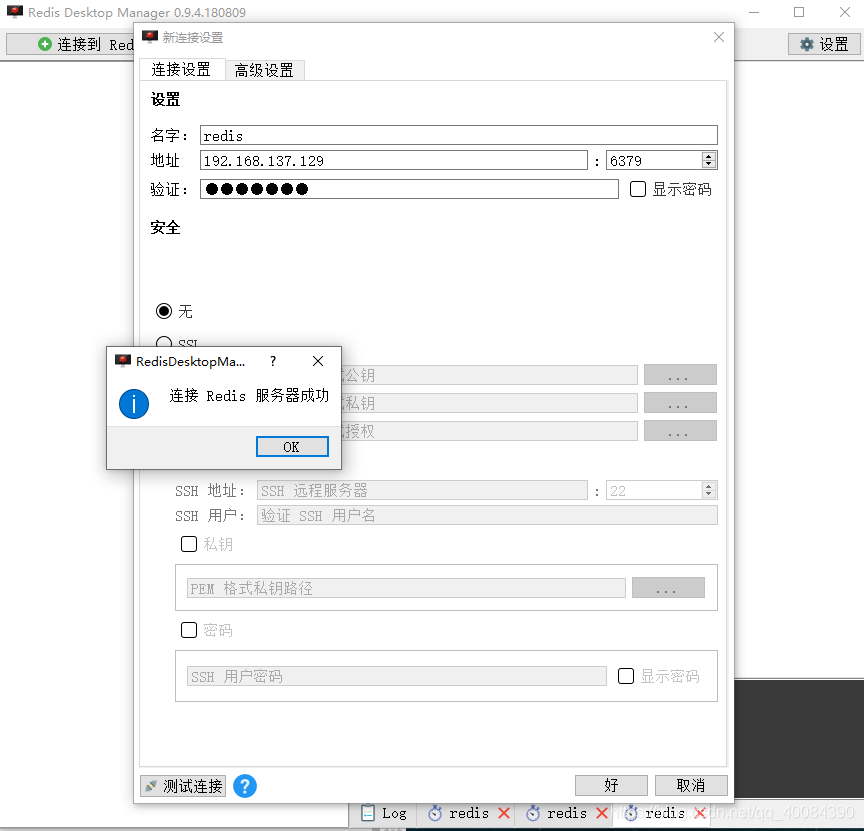This screenshot has height=831, width=864.
Task: Click the browse ... button next to the SSH key path
Action: point(668,588)
